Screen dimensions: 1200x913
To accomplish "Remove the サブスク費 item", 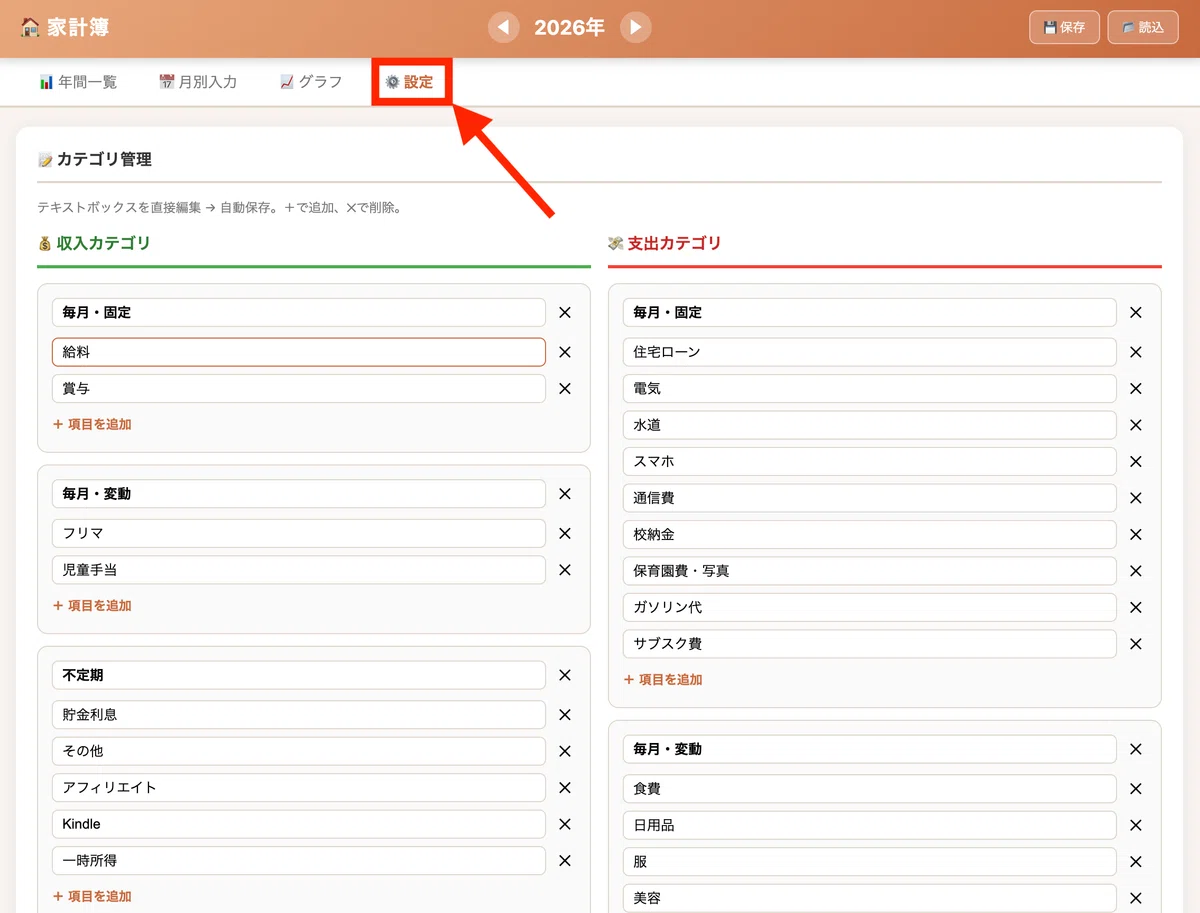I will [x=1136, y=644].
